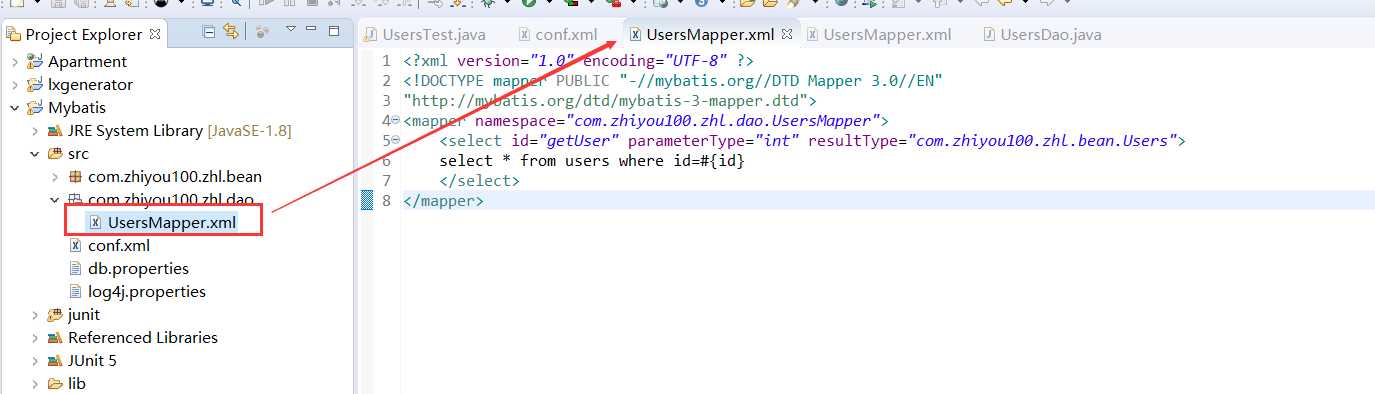Select the Mybatis project in the tree
Image resolution: width=1375 pixels, height=394 pixels.
(76, 108)
